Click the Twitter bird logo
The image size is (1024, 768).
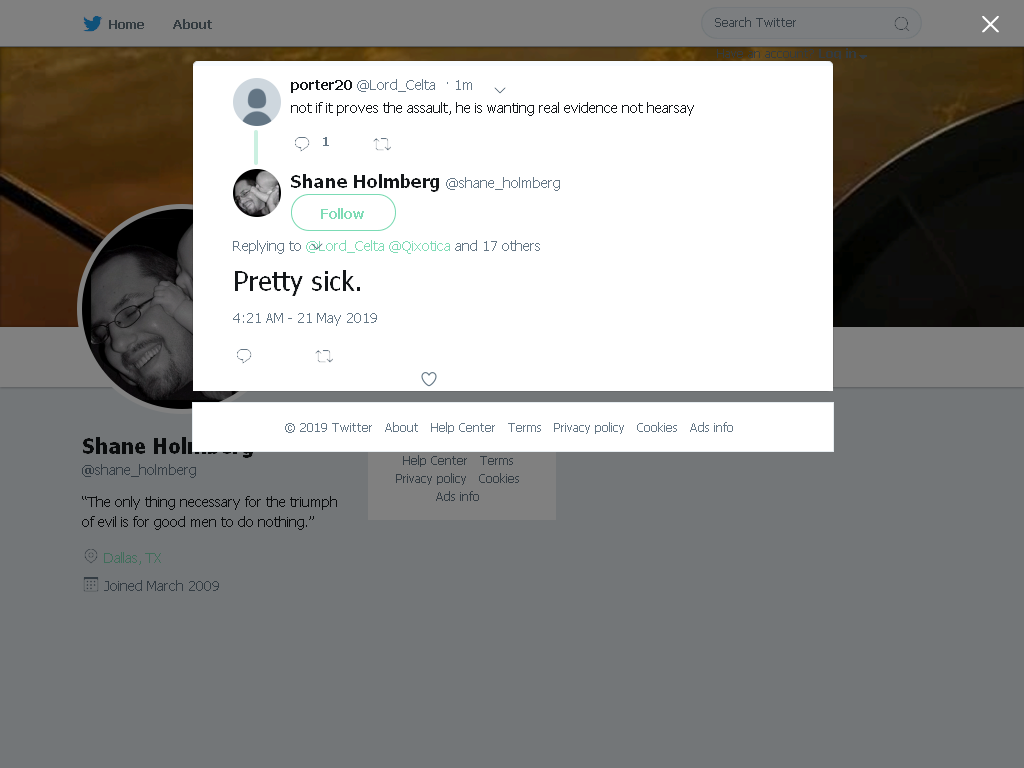click(x=92, y=24)
